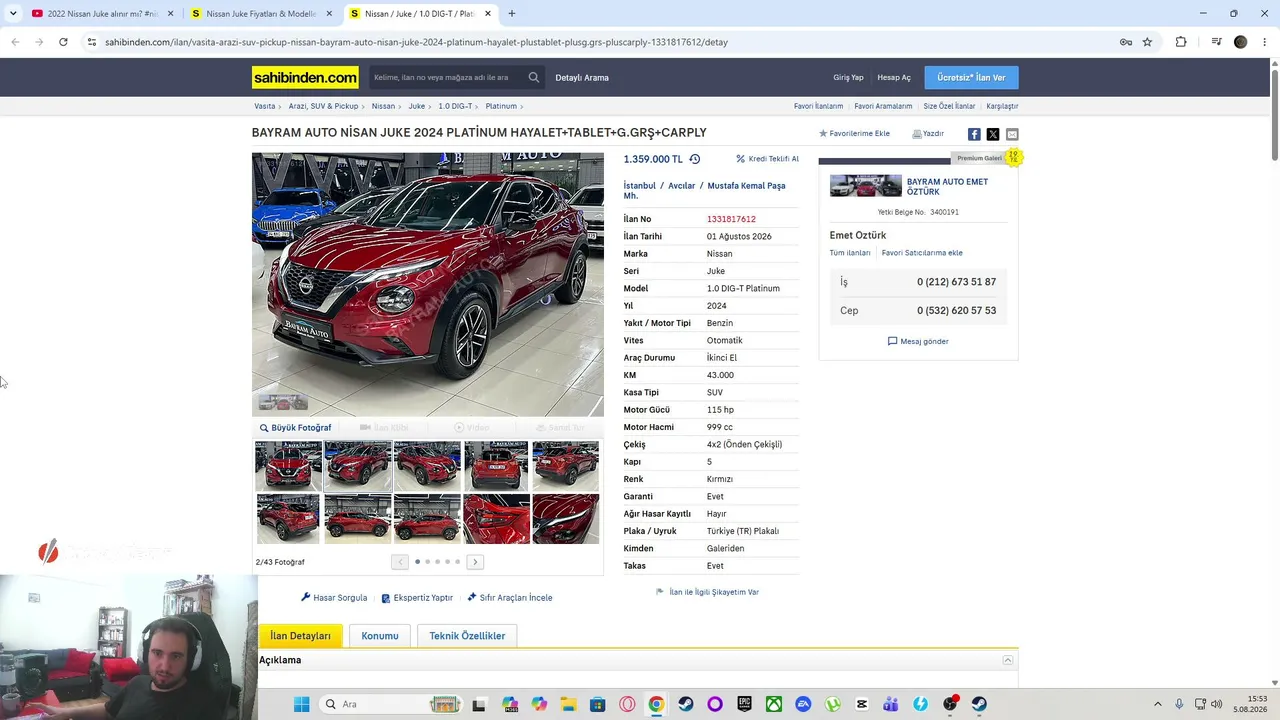Screen dimensions: 1280x720
Task: Share the listing on X
Action: [x=993, y=134]
